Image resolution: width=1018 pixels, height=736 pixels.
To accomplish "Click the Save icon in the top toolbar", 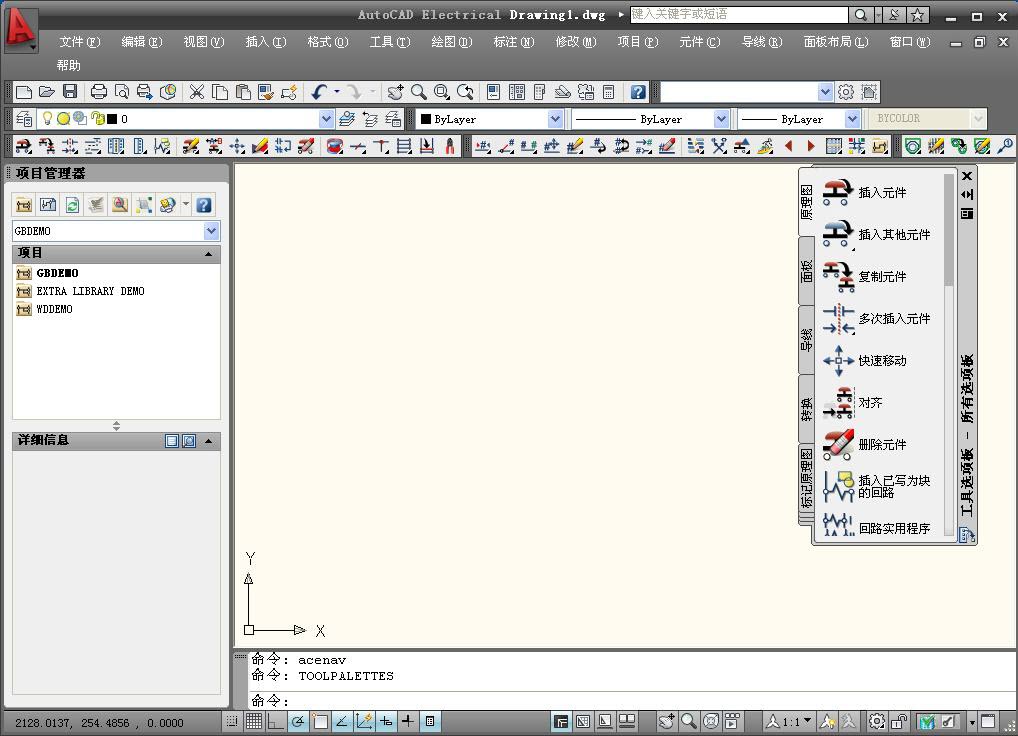I will 70,92.
